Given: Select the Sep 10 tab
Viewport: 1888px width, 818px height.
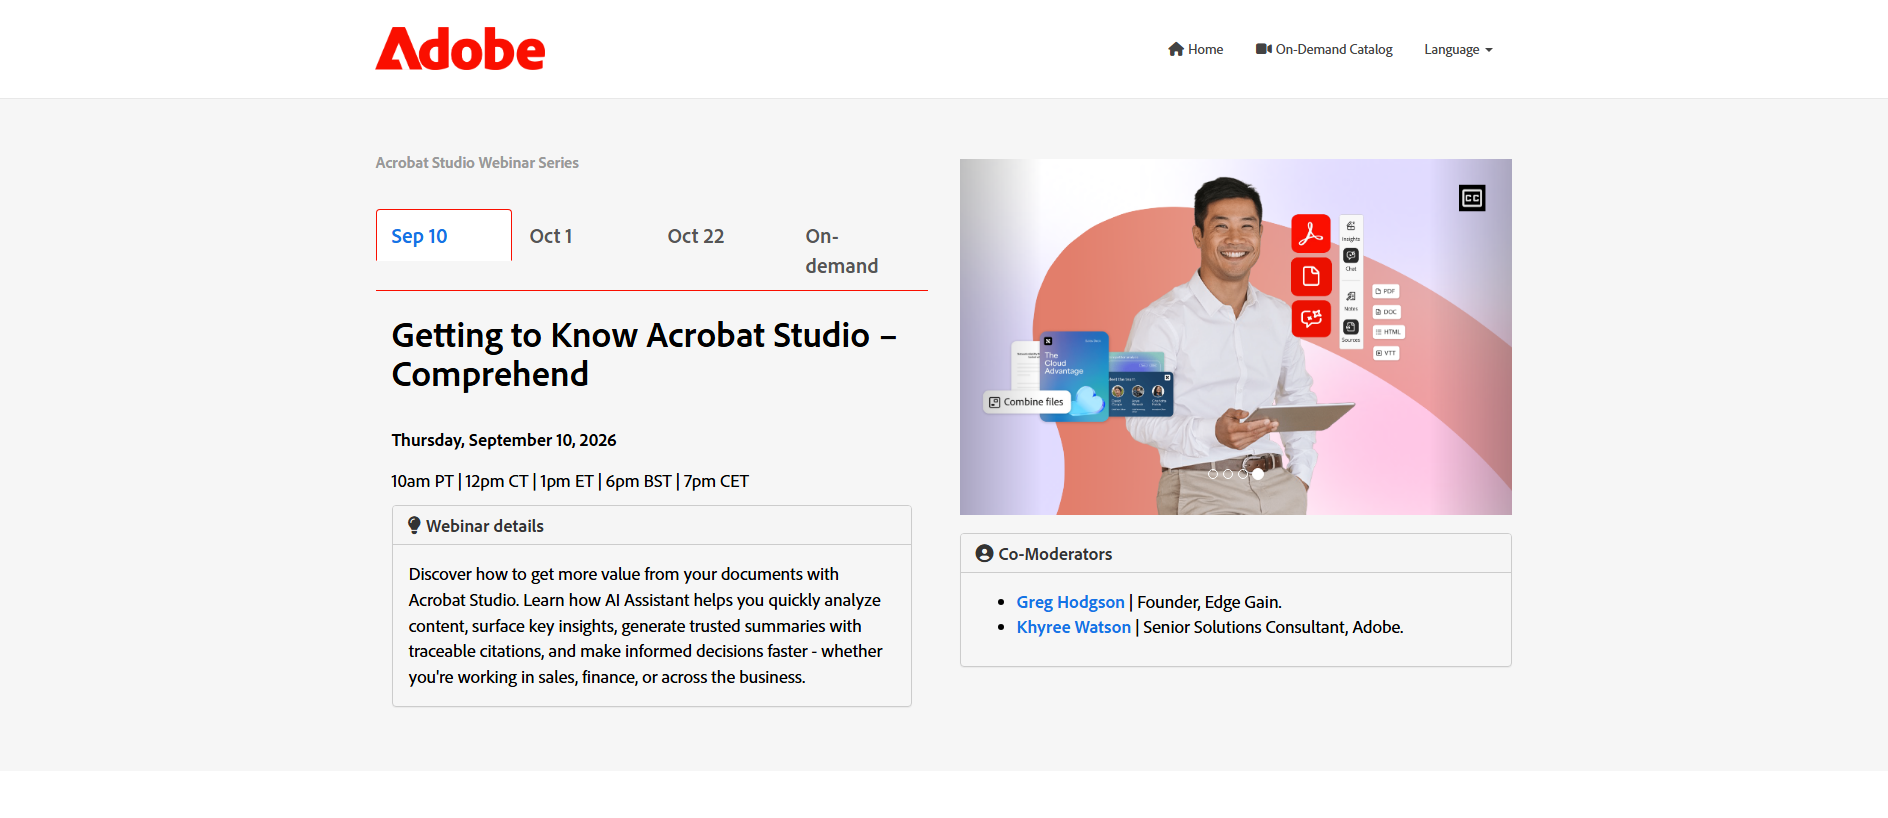Looking at the screenshot, I should pyautogui.click(x=444, y=236).
